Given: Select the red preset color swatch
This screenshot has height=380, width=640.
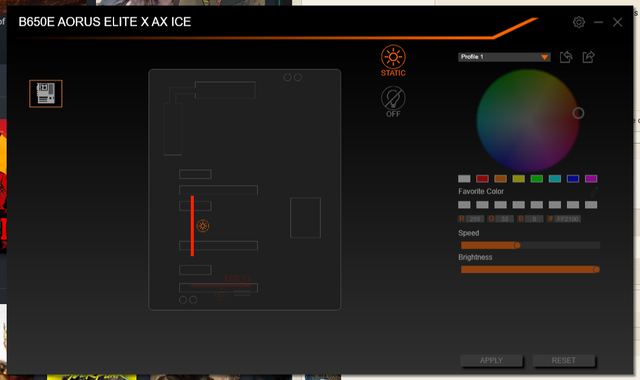Looking at the screenshot, I should coord(482,178).
